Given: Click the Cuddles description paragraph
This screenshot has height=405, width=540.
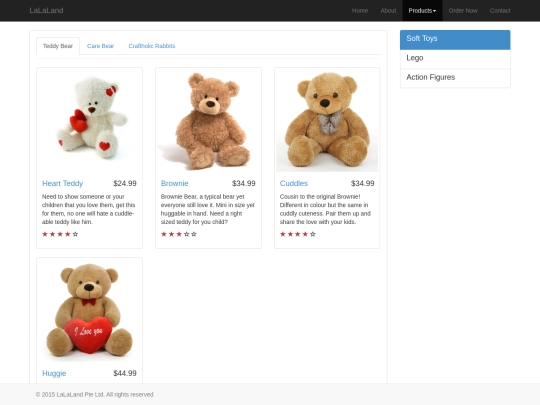Looking at the screenshot, I should (x=325, y=209).
